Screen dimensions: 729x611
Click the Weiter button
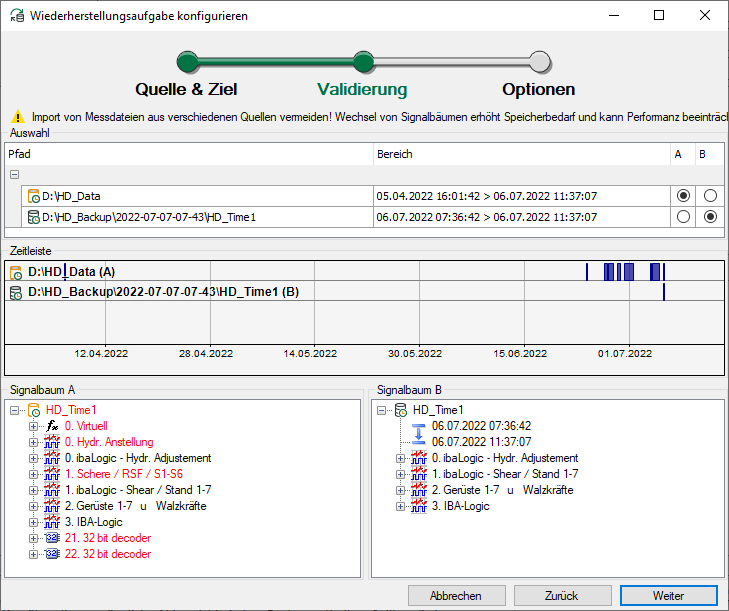tap(668, 595)
